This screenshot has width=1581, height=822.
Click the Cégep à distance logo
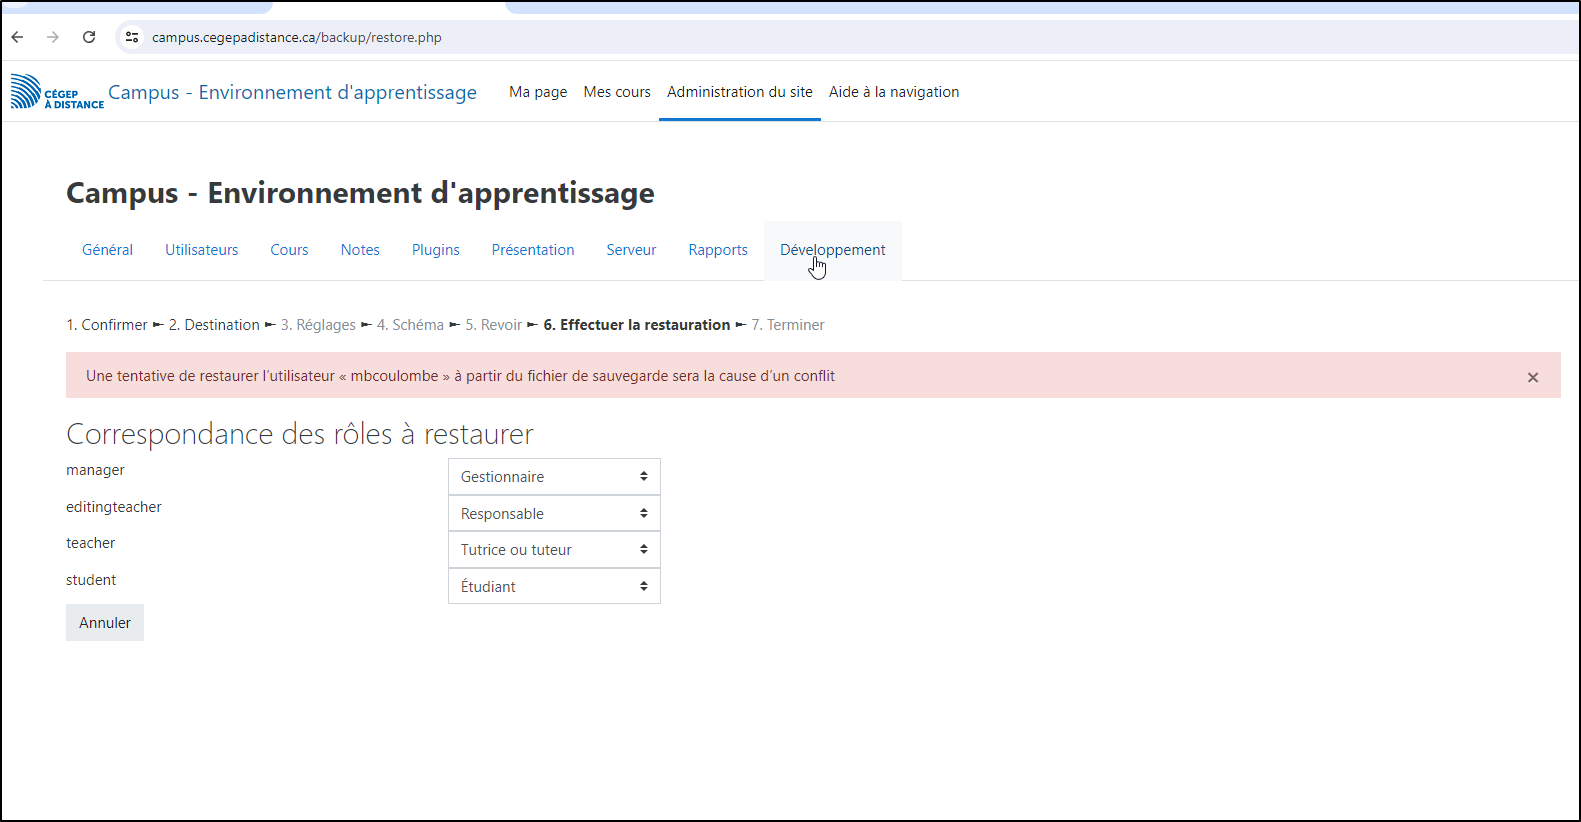57,92
